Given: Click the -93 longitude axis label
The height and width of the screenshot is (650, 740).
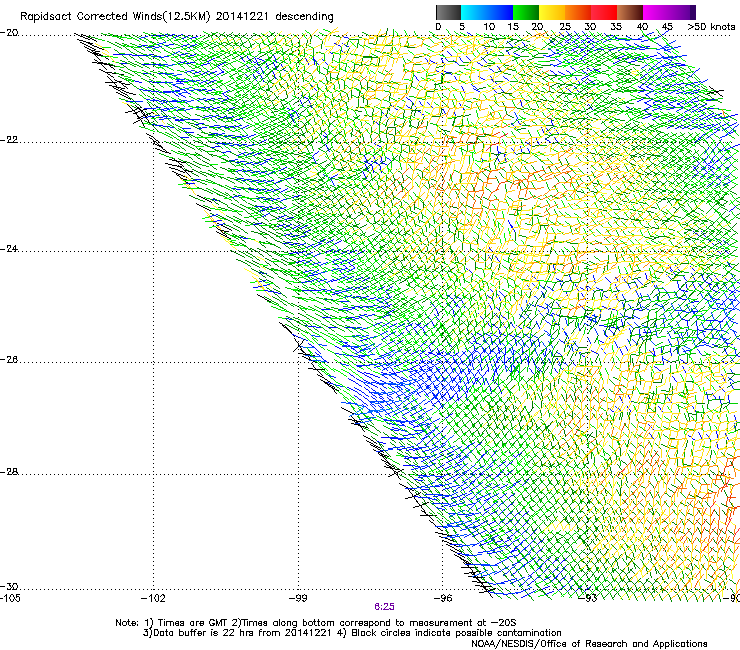Looking at the screenshot, I should point(588,598).
